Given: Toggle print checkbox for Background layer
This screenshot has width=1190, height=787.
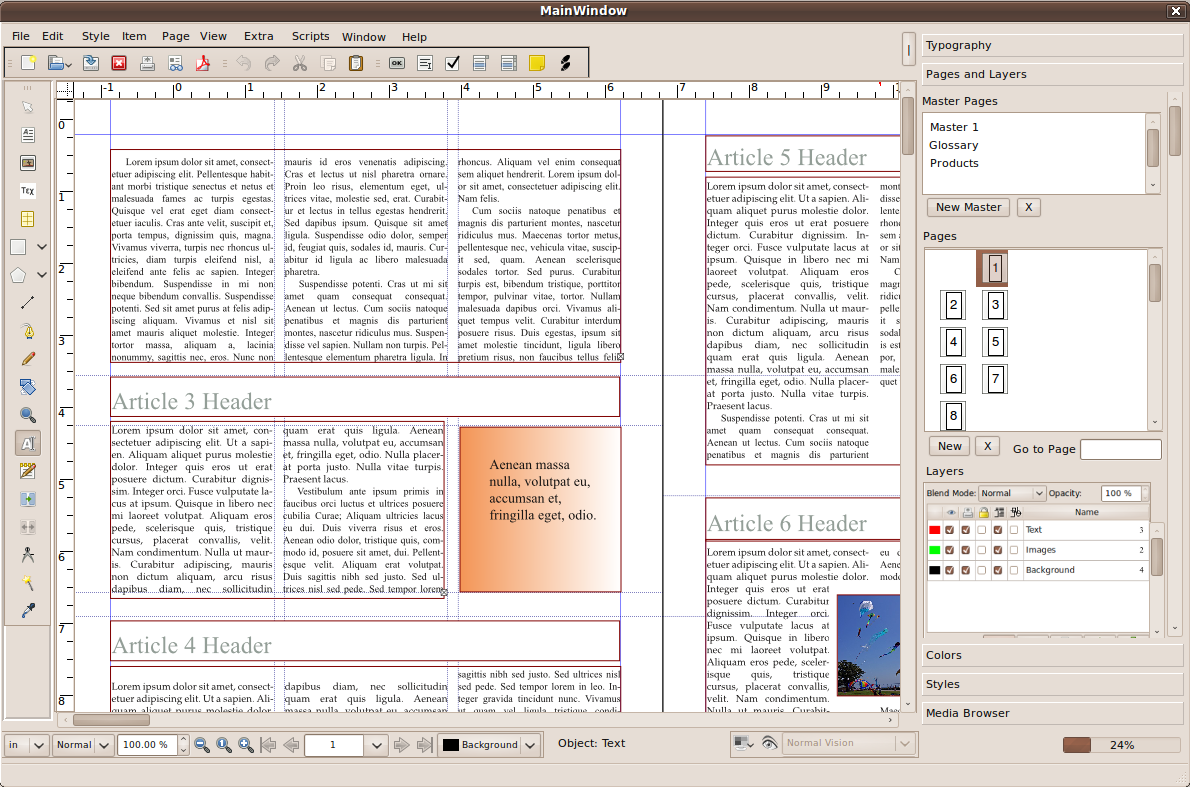Looking at the screenshot, I should [966, 570].
